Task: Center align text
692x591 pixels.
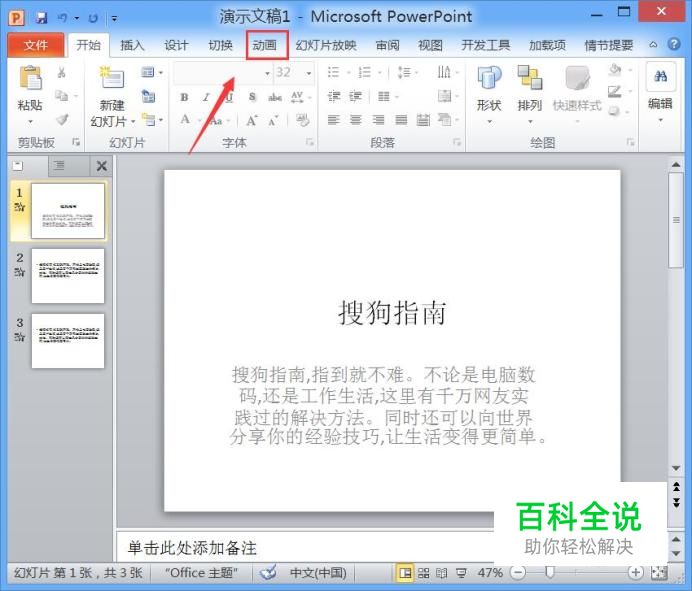Action: [x=356, y=119]
